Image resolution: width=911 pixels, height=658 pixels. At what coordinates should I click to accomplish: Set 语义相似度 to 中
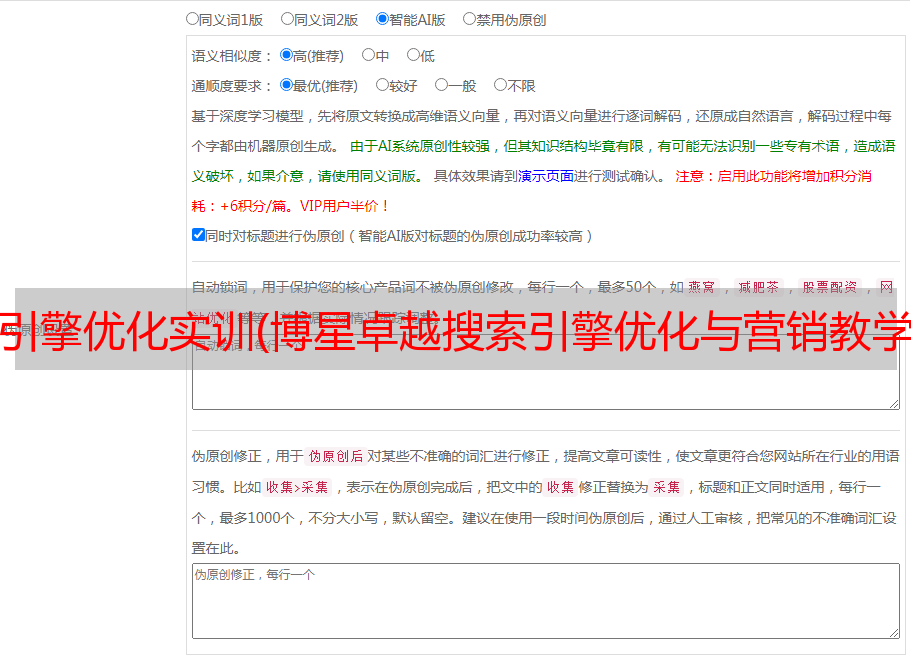[368, 55]
